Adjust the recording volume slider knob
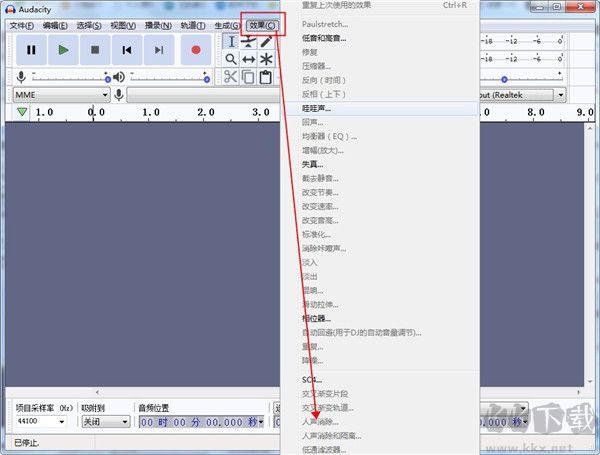This screenshot has height=455, width=600. click(108, 79)
